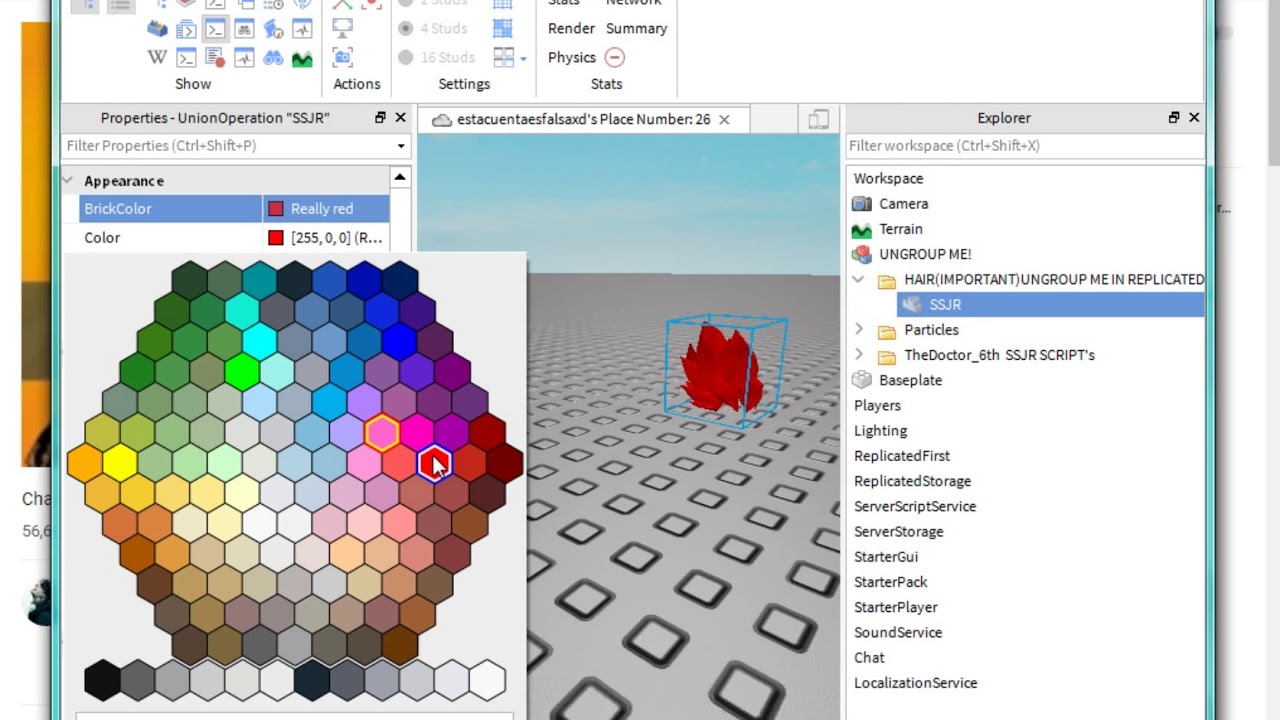
Task: Open the Filter Properties dropdown arrow
Action: 401,146
